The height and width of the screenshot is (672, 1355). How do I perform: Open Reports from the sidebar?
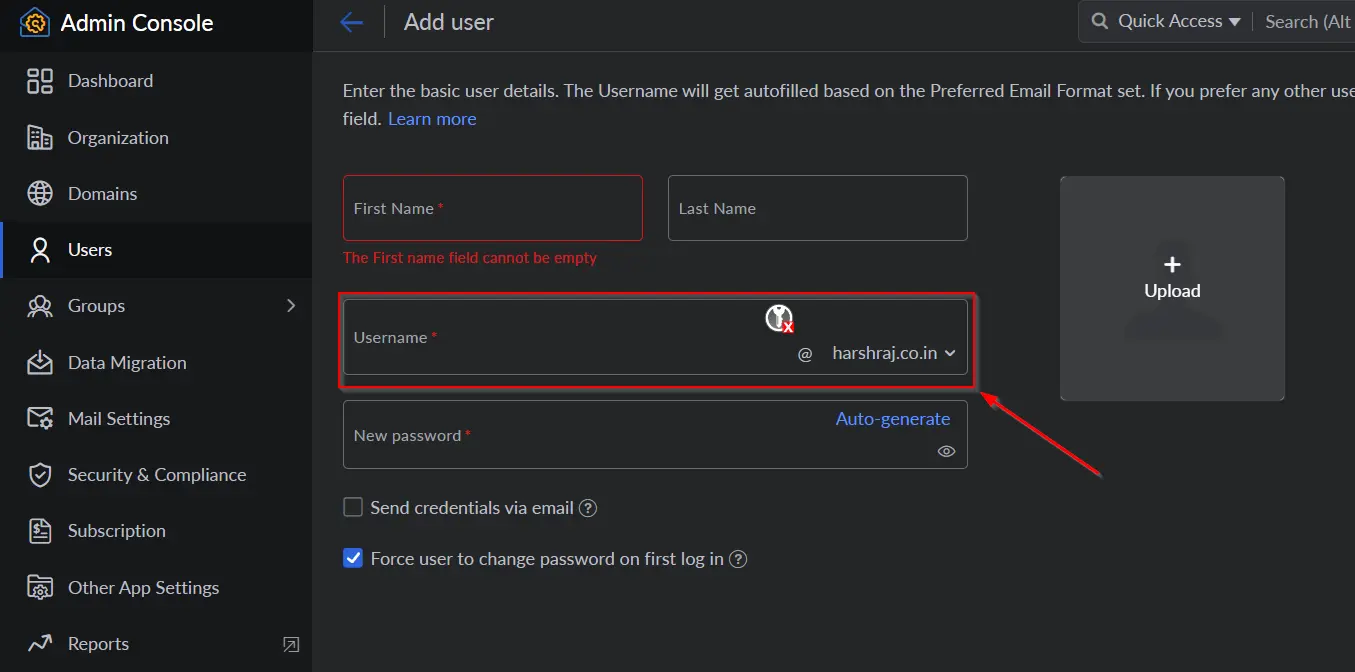click(98, 644)
